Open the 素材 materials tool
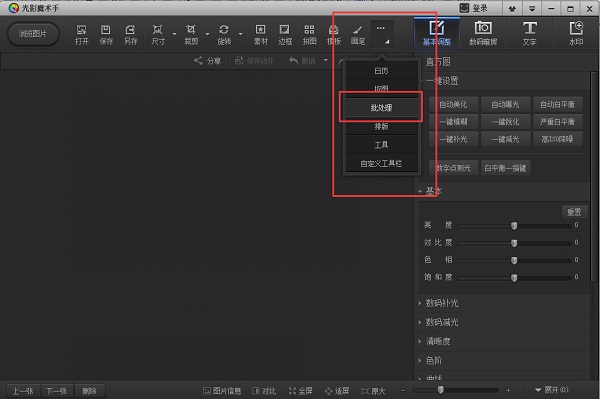The height and width of the screenshot is (399, 600). [261, 34]
